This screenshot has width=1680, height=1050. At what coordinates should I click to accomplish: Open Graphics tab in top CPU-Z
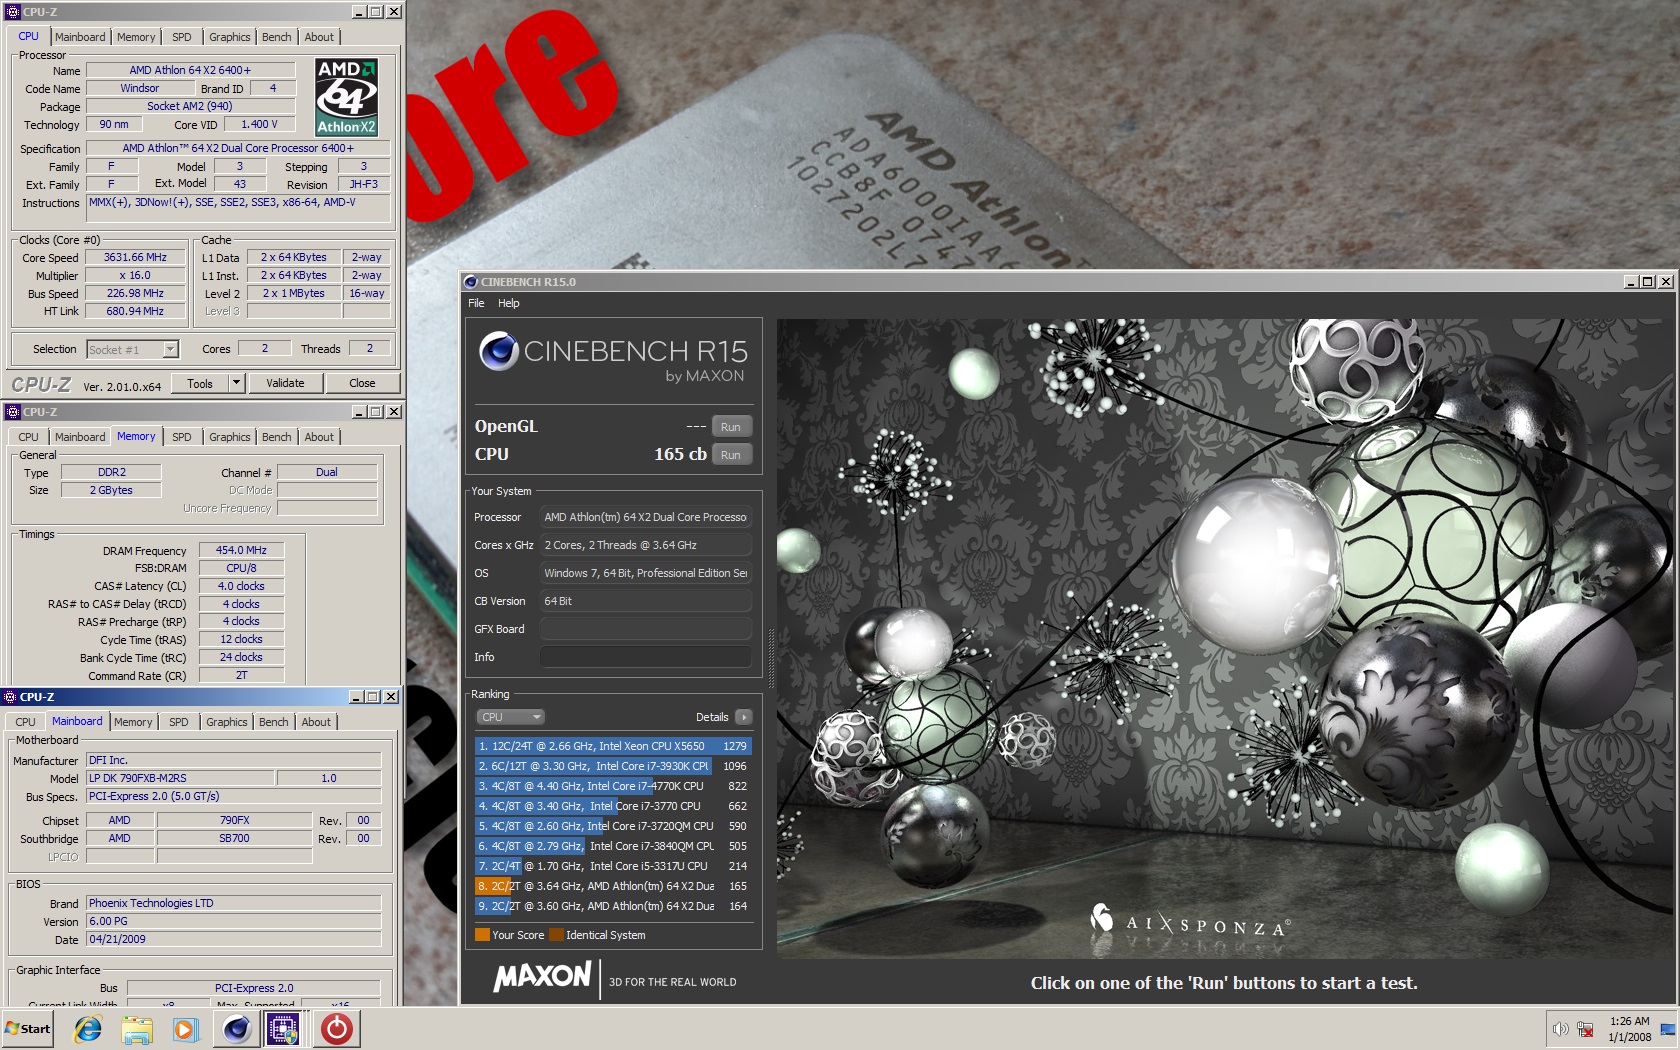(230, 37)
